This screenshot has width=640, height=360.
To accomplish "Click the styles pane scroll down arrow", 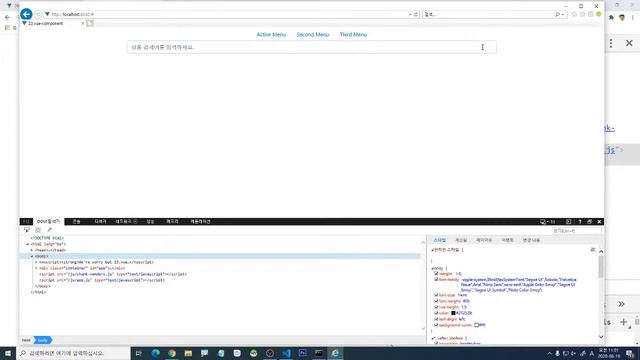I will (x=601, y=337).
